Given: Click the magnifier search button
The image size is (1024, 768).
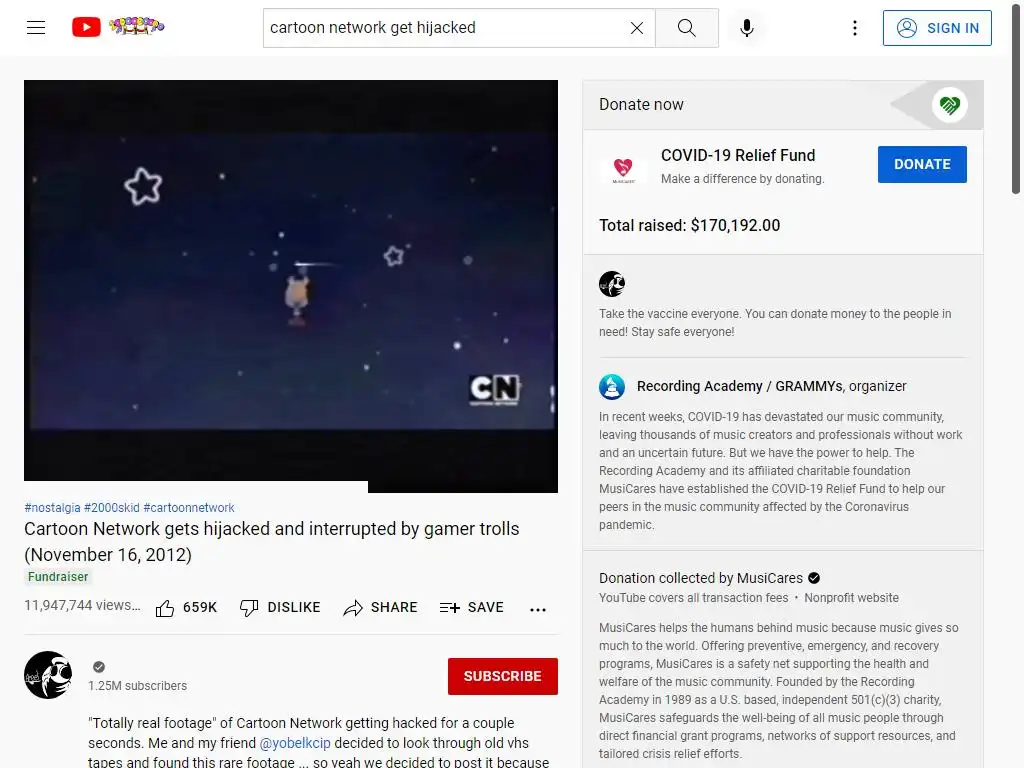Looking at the screenshot, I should tap(686, 27).
